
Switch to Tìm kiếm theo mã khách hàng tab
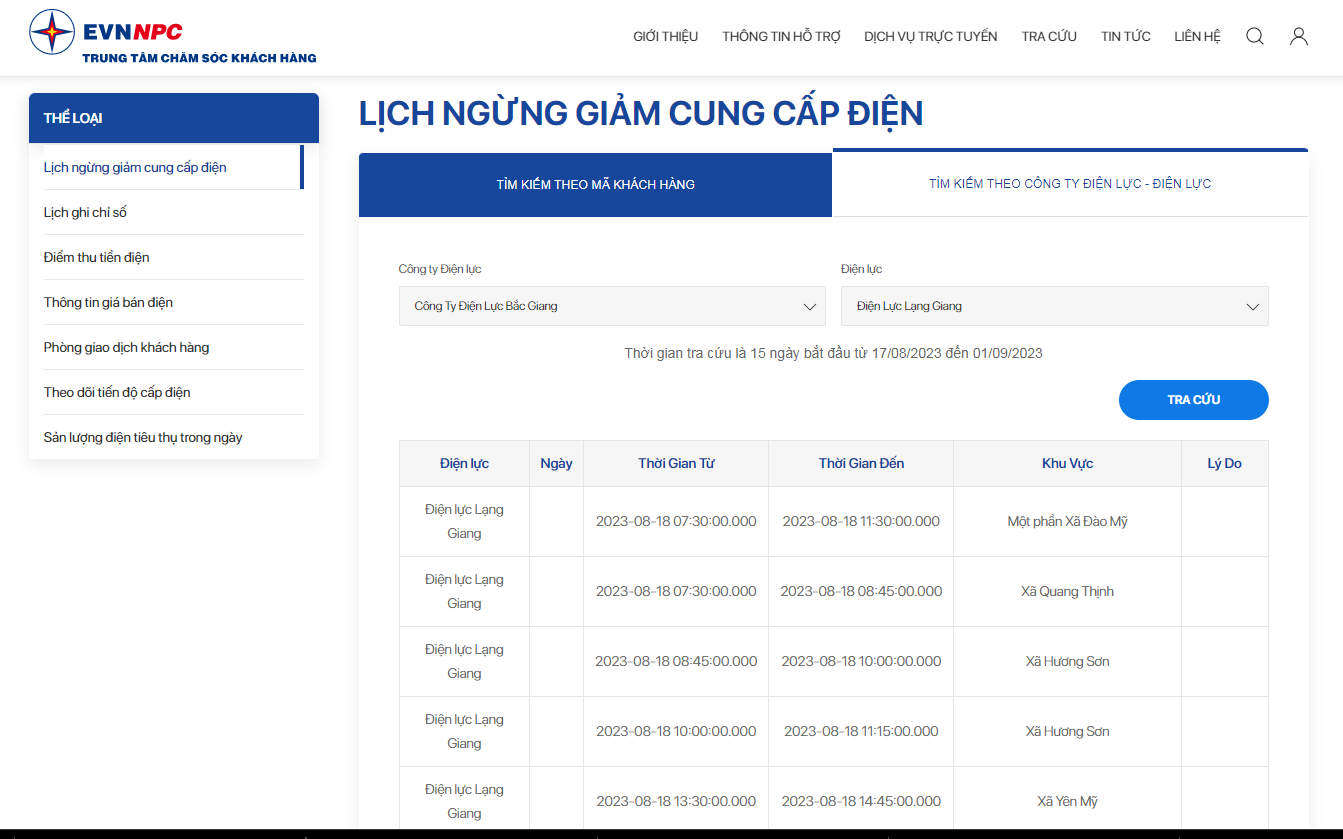(x=595, y=184)
